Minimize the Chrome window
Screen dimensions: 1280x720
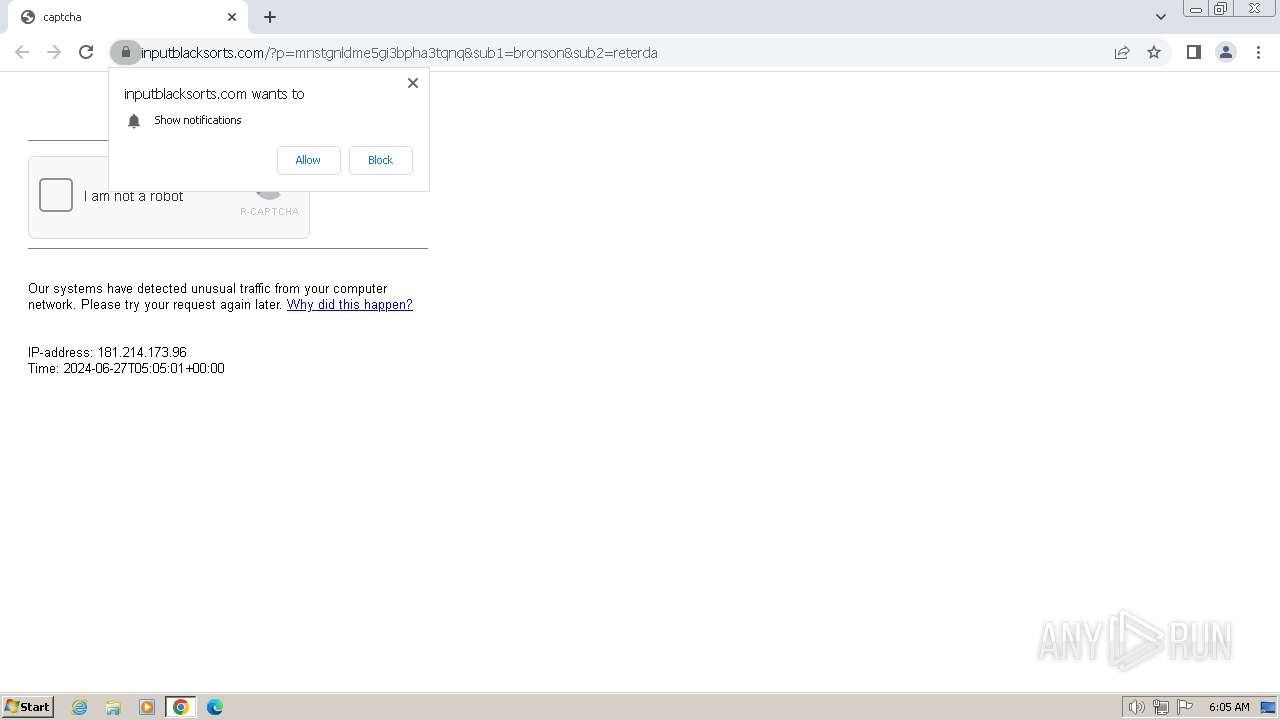pyautogui.click(x=1195, y=9)
